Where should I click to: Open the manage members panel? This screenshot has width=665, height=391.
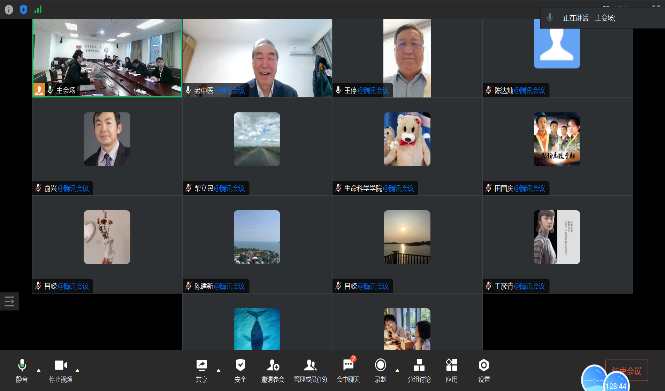(310, 370)
